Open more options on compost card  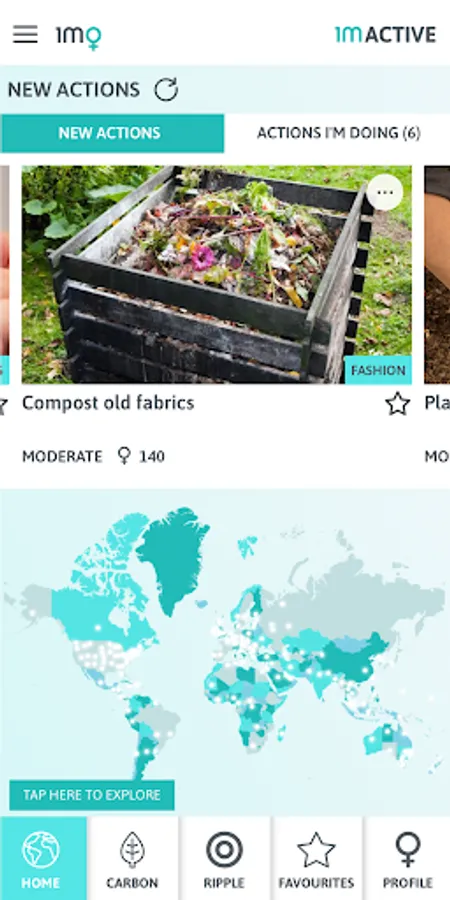(385, 192)
